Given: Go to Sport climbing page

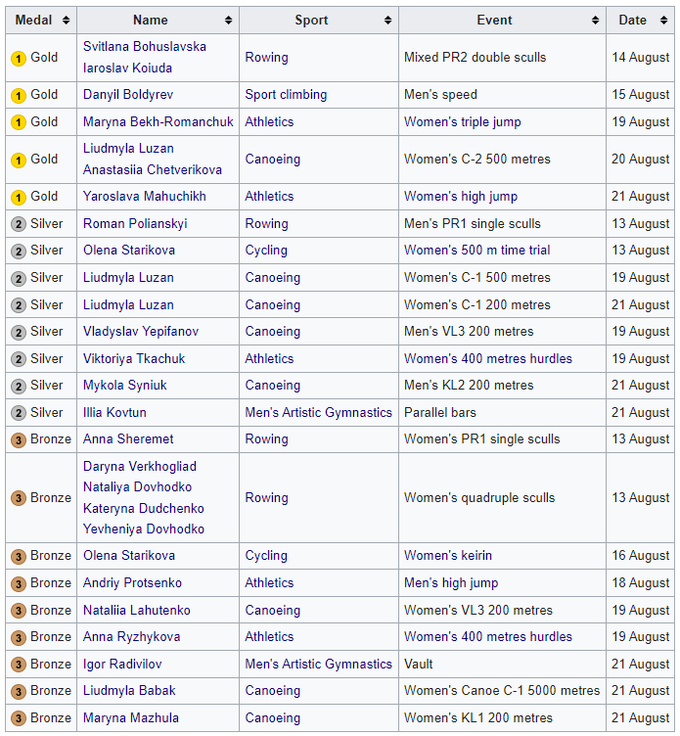Looking at the screenshot, I should tap(286, 95).
